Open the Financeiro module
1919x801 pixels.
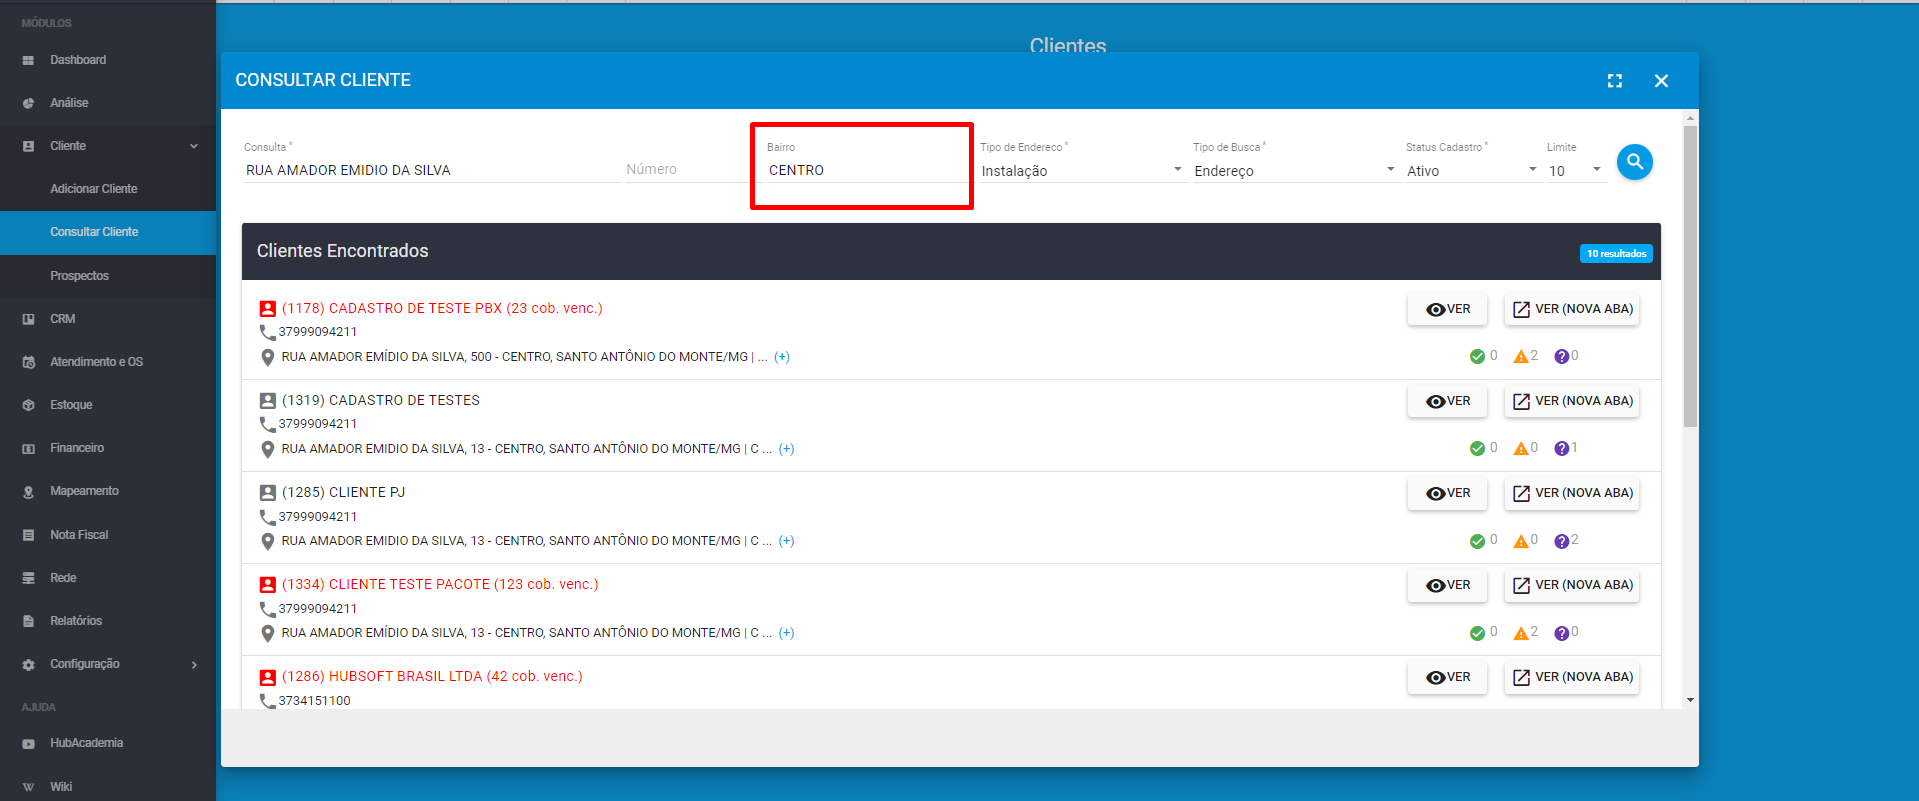[x=77, y=448]
